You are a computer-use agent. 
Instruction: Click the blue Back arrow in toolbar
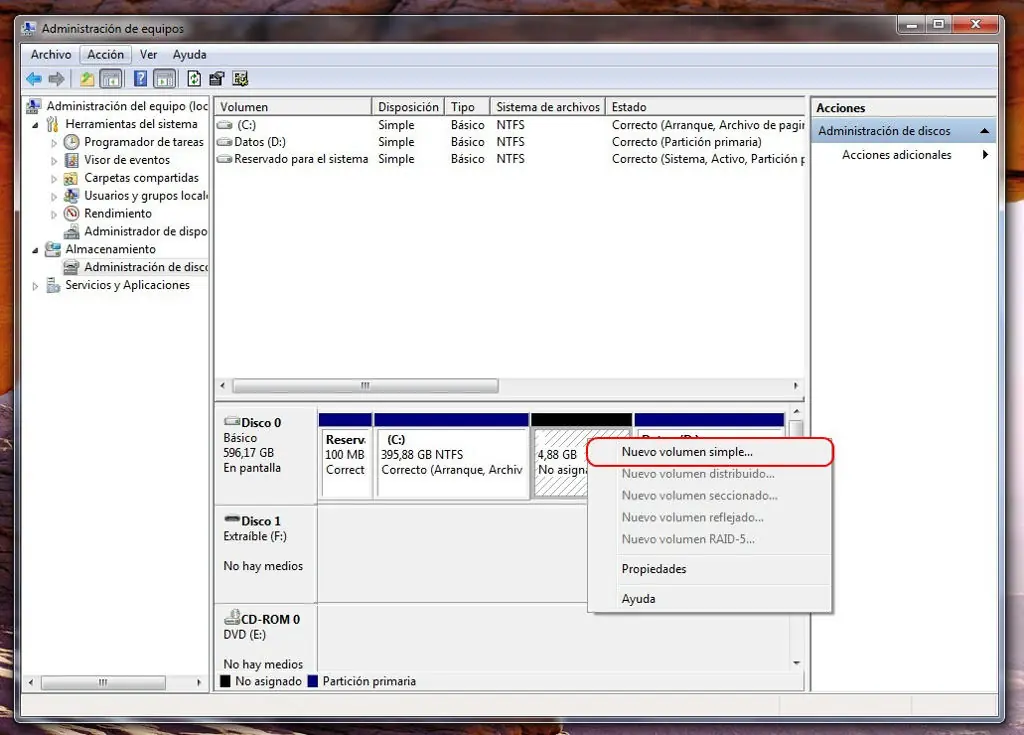pos(34,79)
